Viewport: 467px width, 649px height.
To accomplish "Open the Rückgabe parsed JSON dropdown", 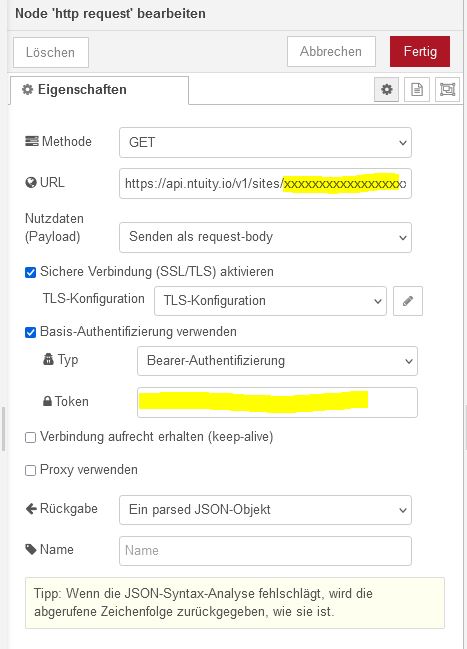I will click(265, 510).
